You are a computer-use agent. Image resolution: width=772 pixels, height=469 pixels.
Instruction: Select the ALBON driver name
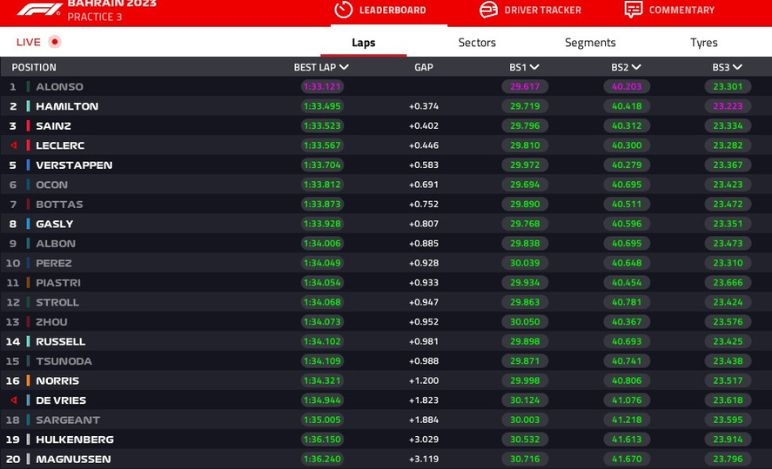point(56,244)
